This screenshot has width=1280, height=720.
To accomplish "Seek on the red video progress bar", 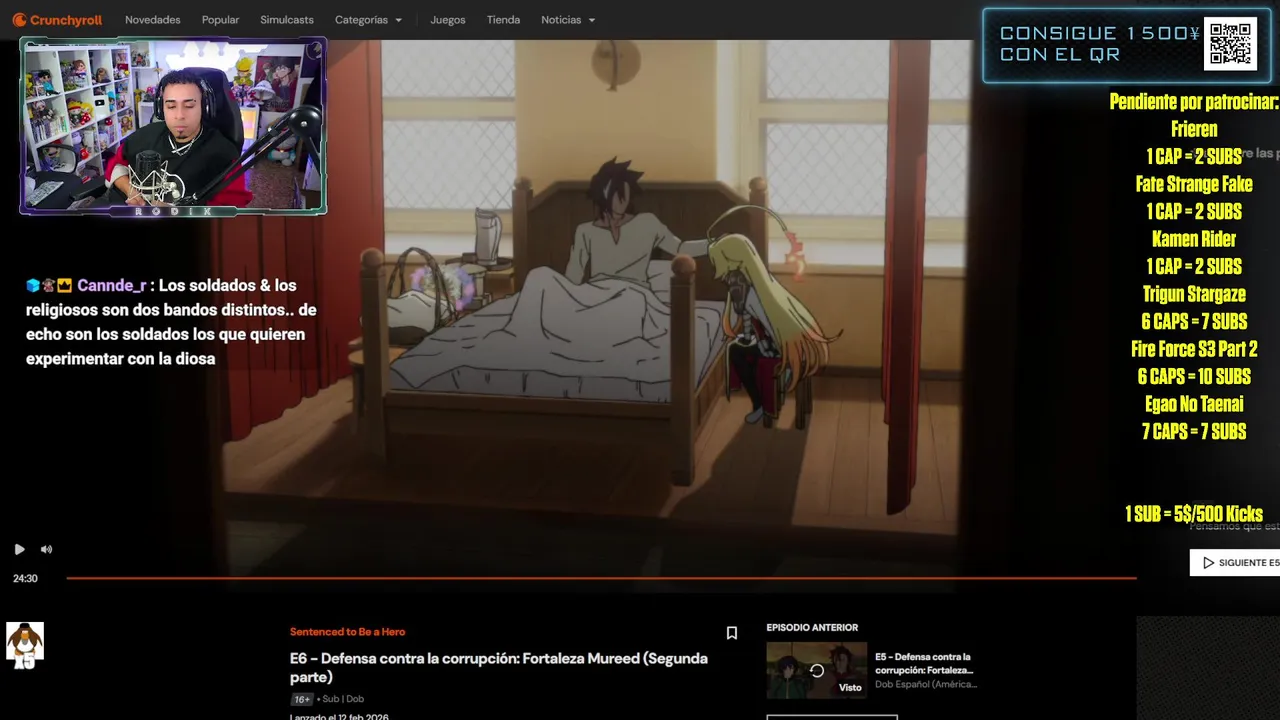I will [601, 578].
